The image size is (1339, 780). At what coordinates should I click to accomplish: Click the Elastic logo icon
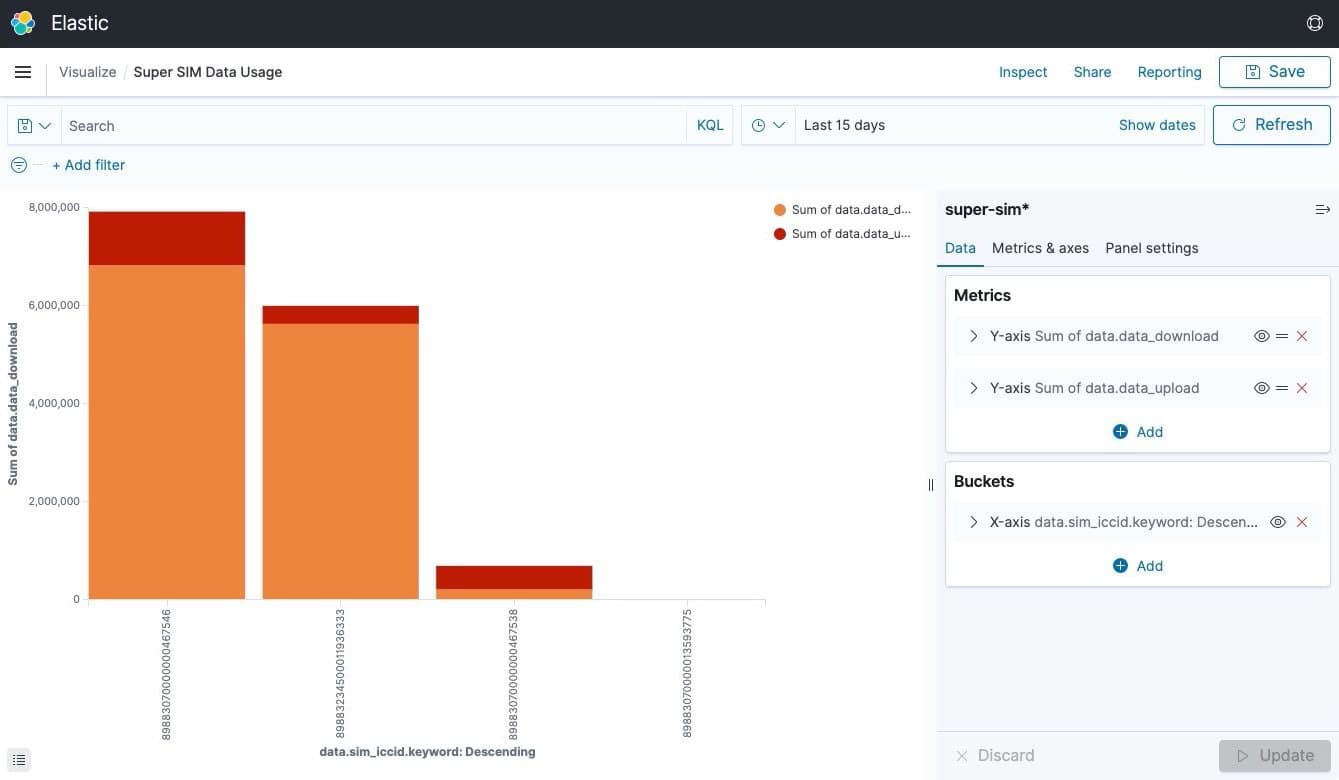(x=23, y=23)
